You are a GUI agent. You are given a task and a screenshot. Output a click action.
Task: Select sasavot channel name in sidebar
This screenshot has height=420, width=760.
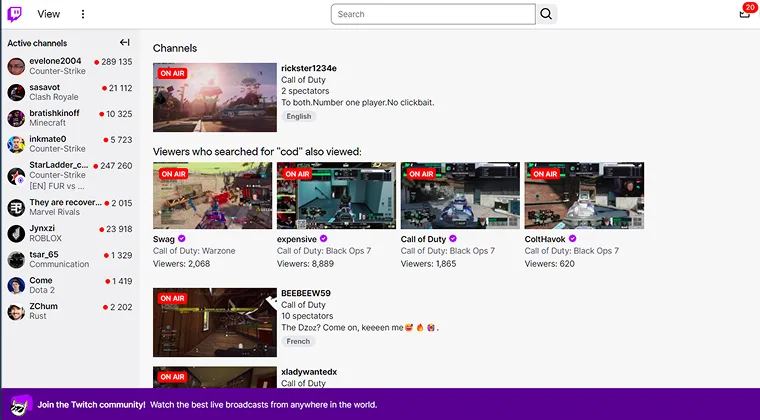pos(45,87)
